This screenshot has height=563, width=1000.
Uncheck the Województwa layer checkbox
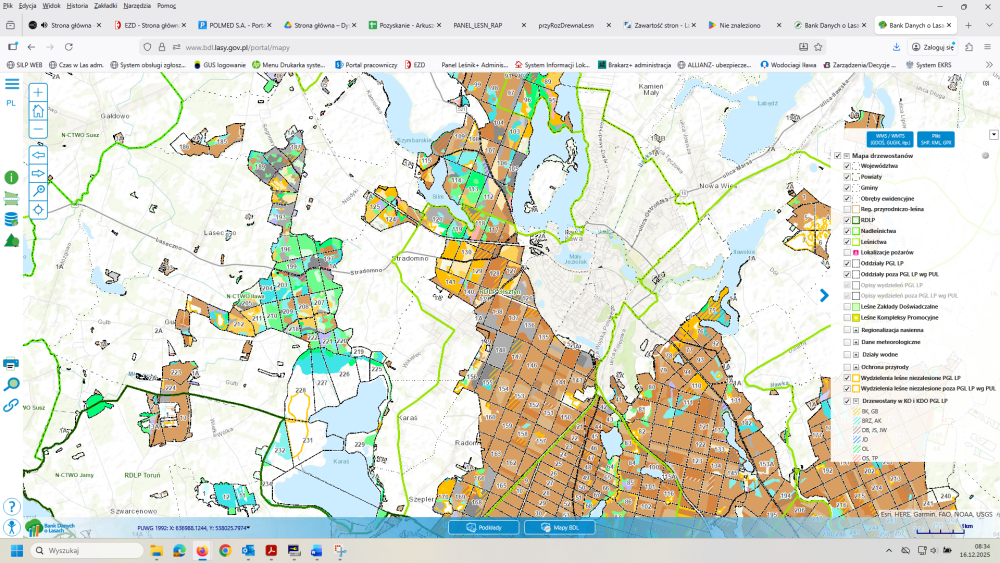pyautogui.click(x=848, y=166)
